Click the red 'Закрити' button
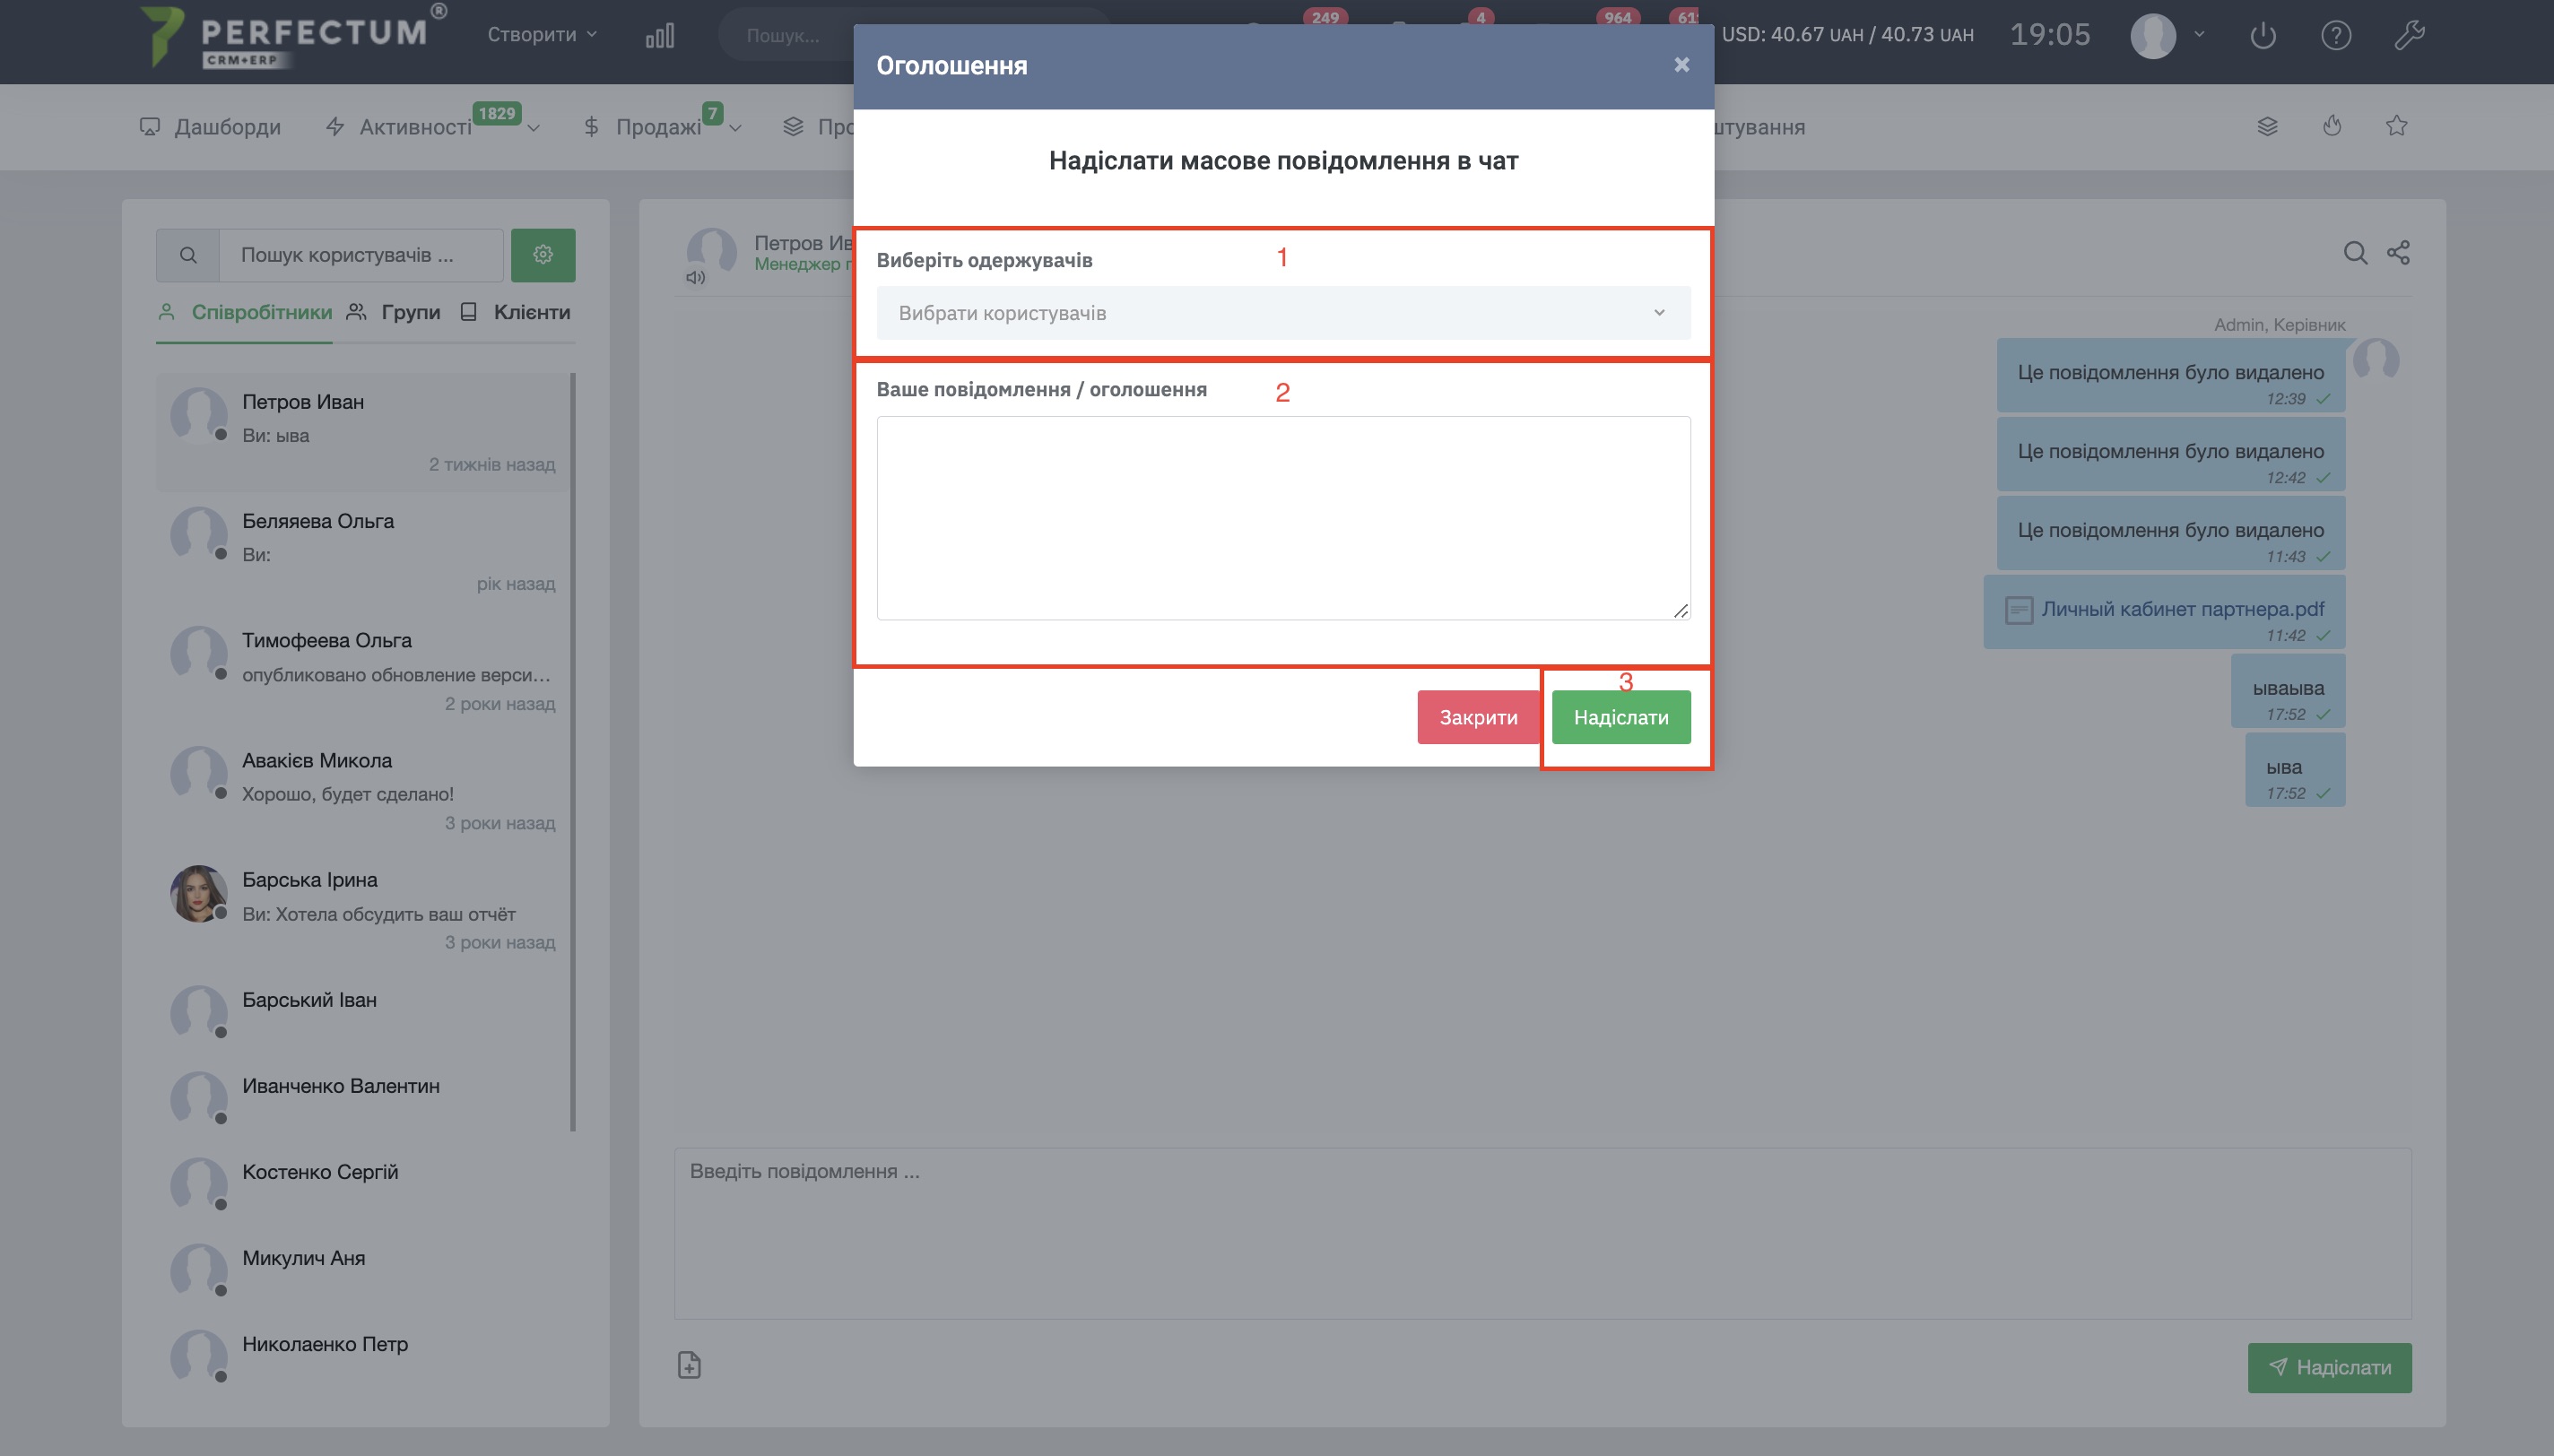Screen dimensions: 2554x1456 1477,717
